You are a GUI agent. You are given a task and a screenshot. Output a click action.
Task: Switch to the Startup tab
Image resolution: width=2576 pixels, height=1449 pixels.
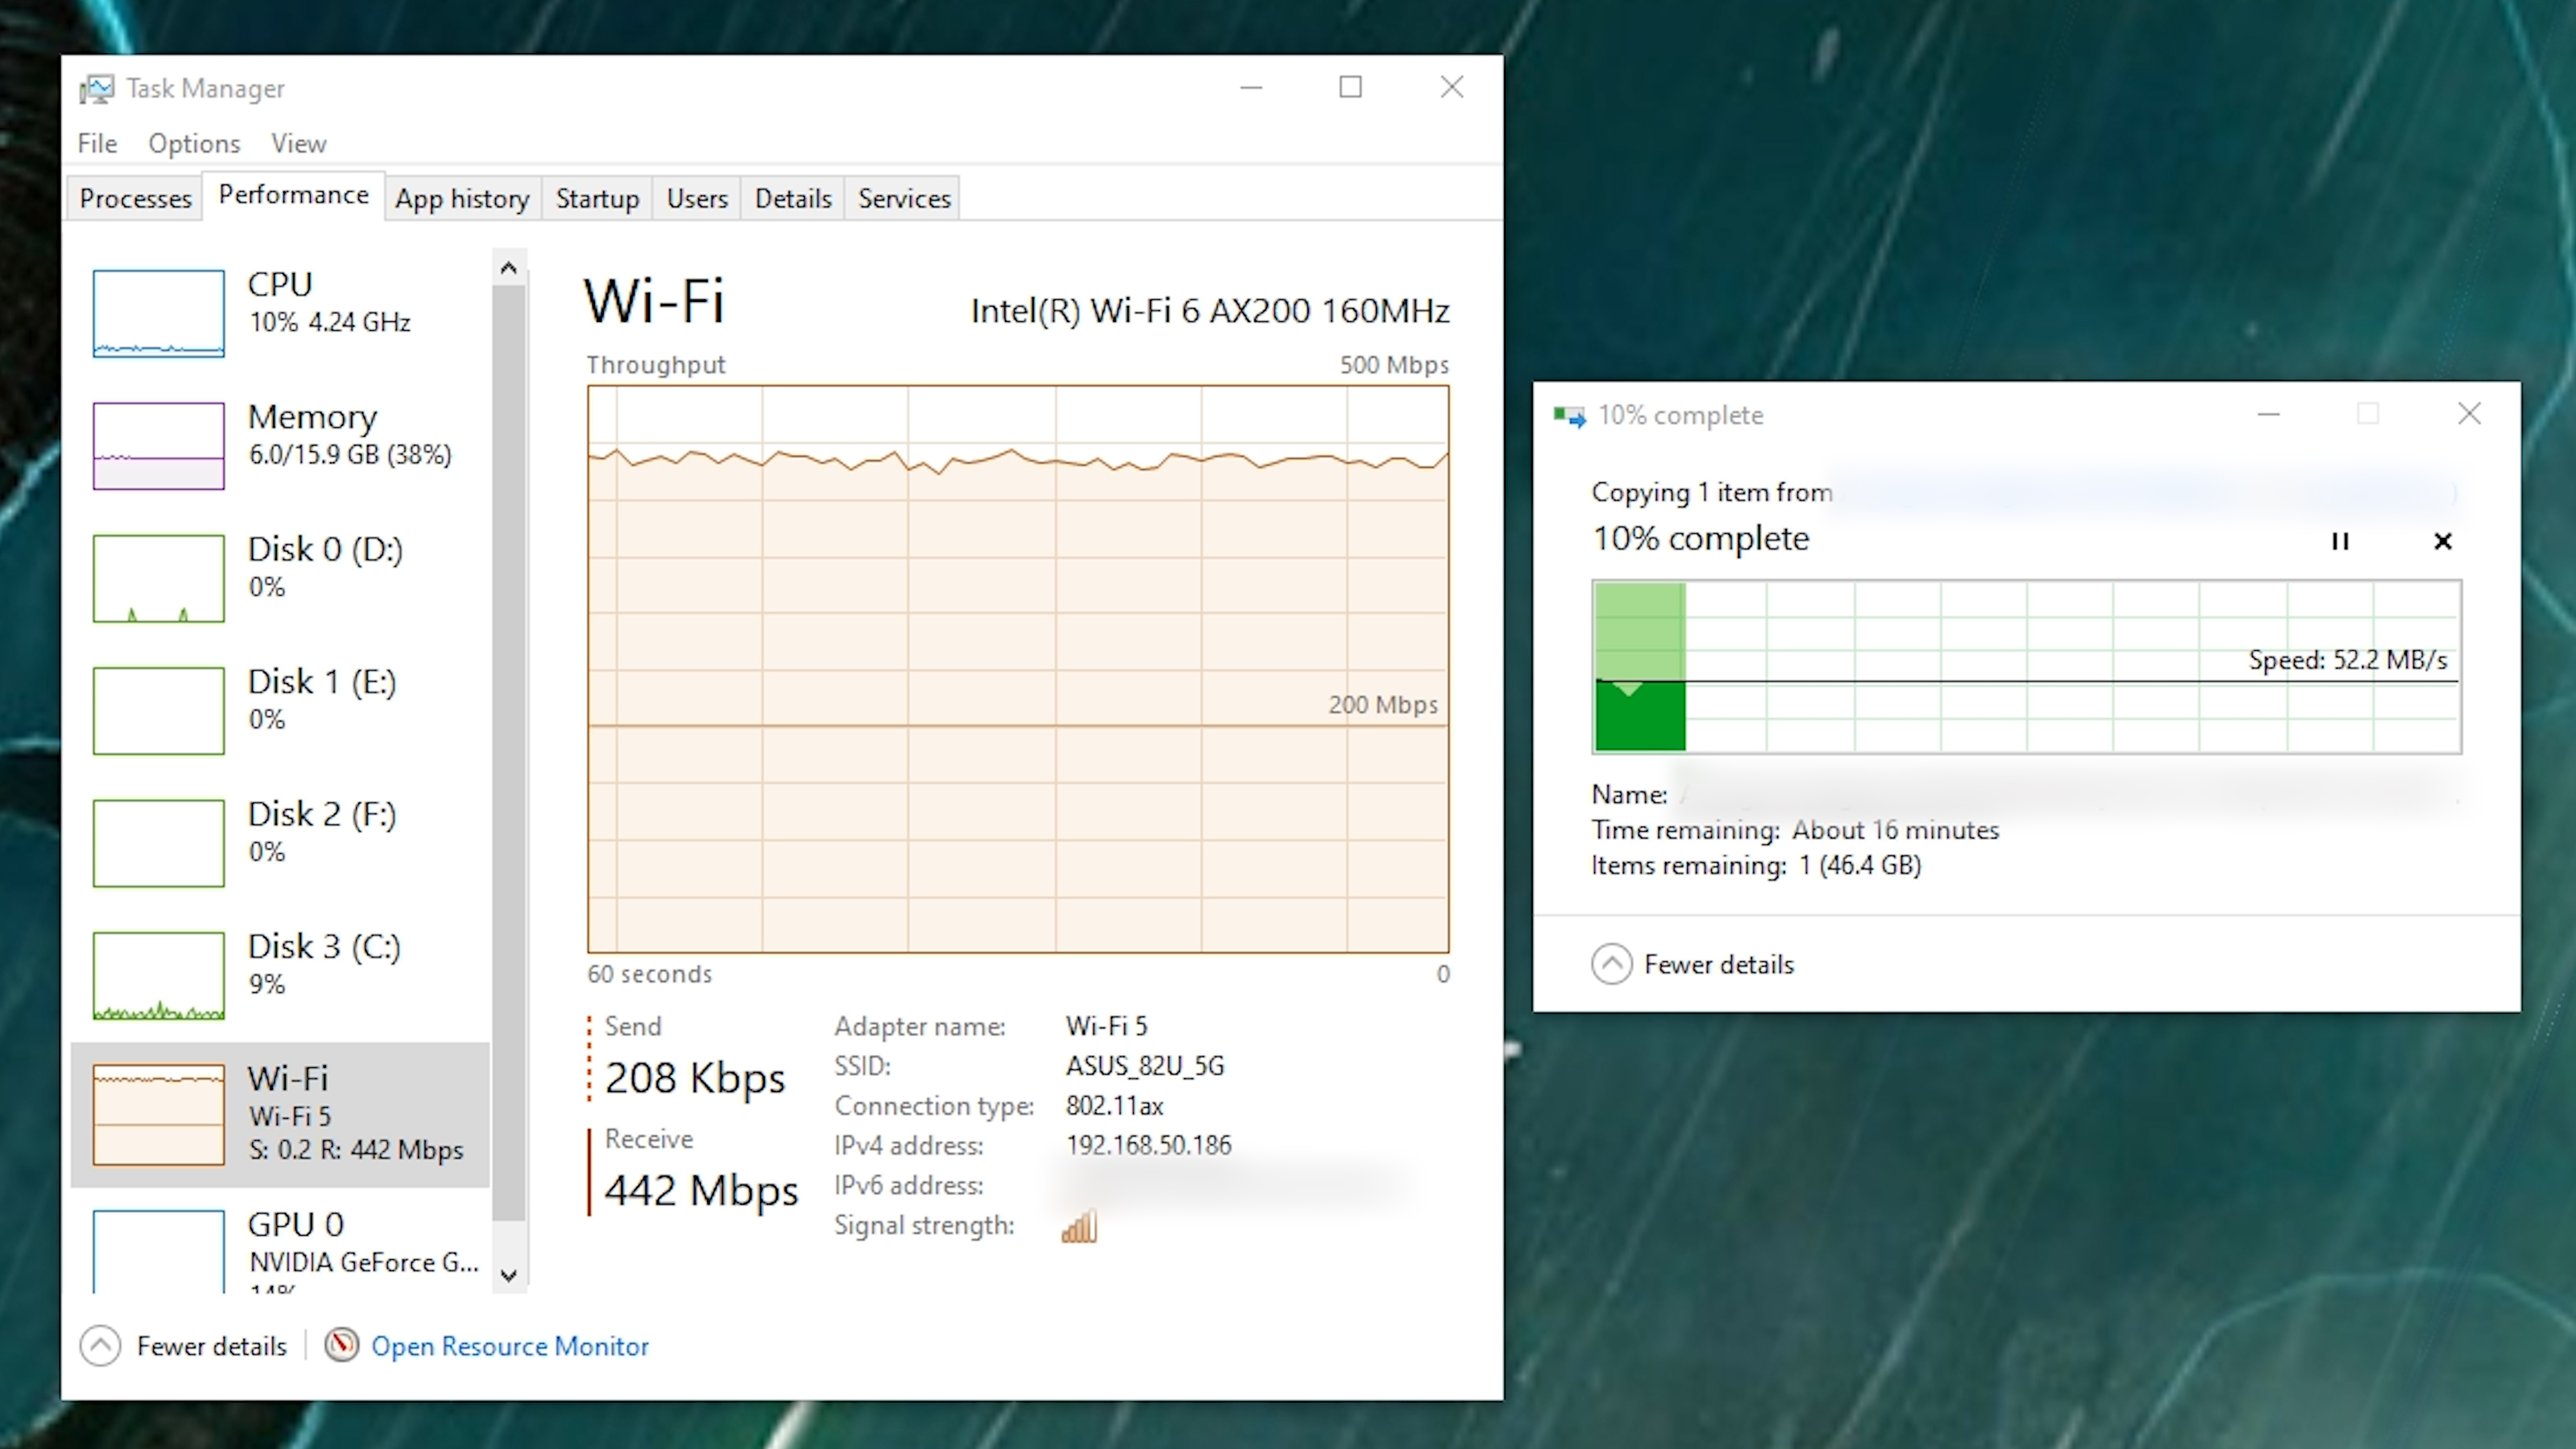click(598, 198)
